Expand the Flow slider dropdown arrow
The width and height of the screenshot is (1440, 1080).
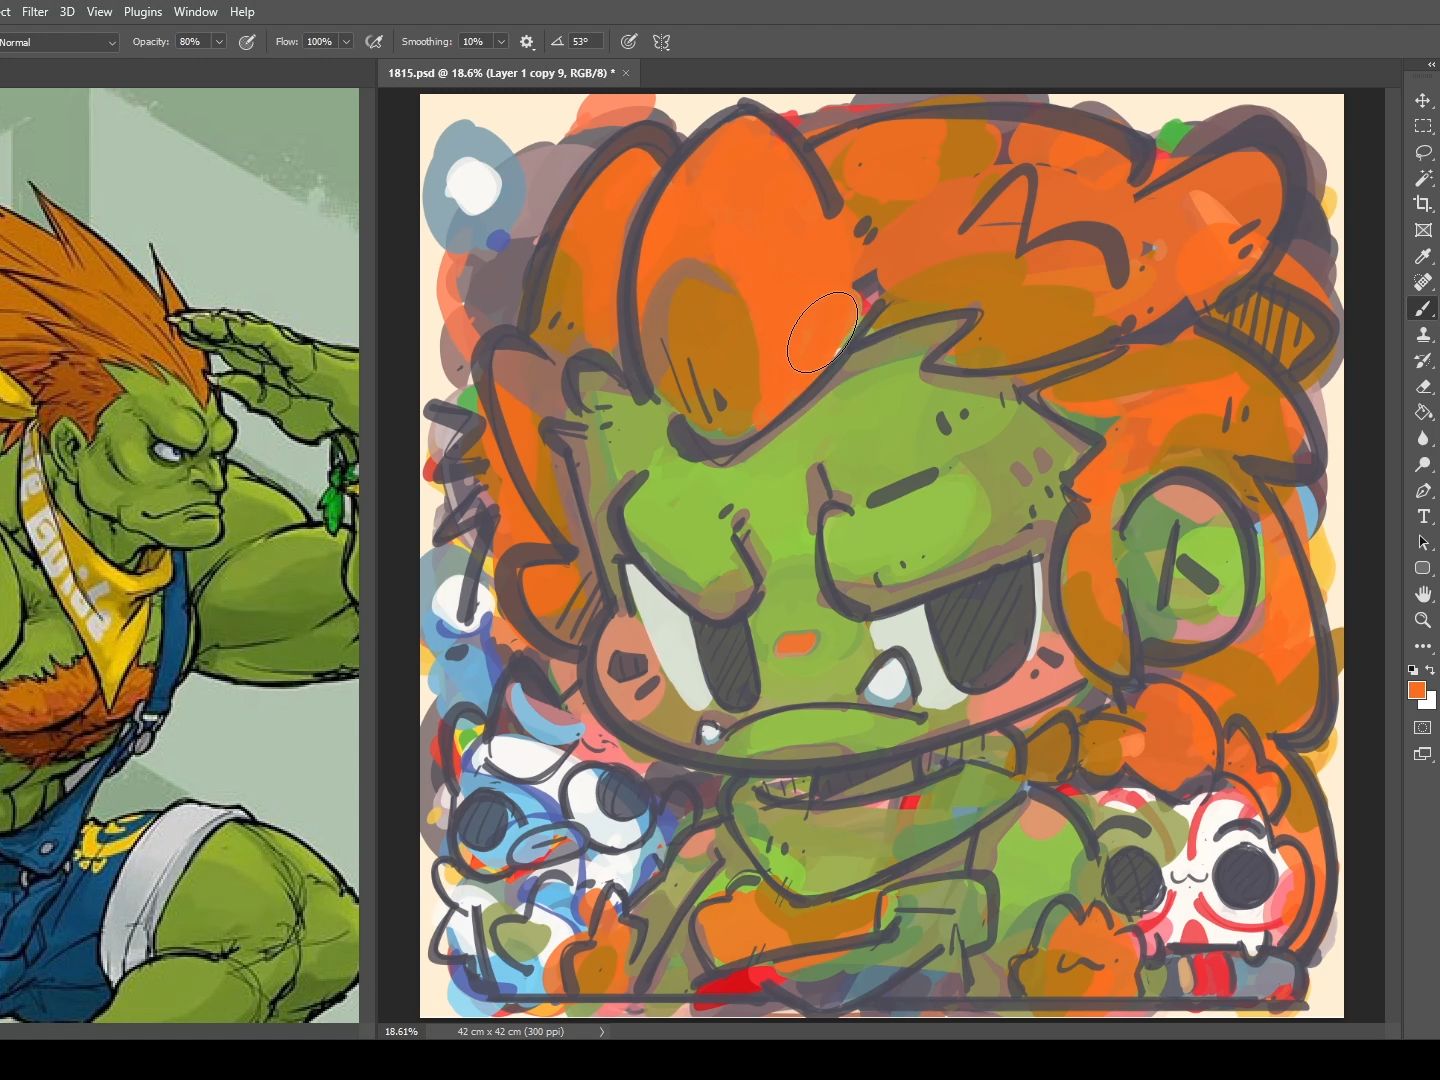[346, 42]
